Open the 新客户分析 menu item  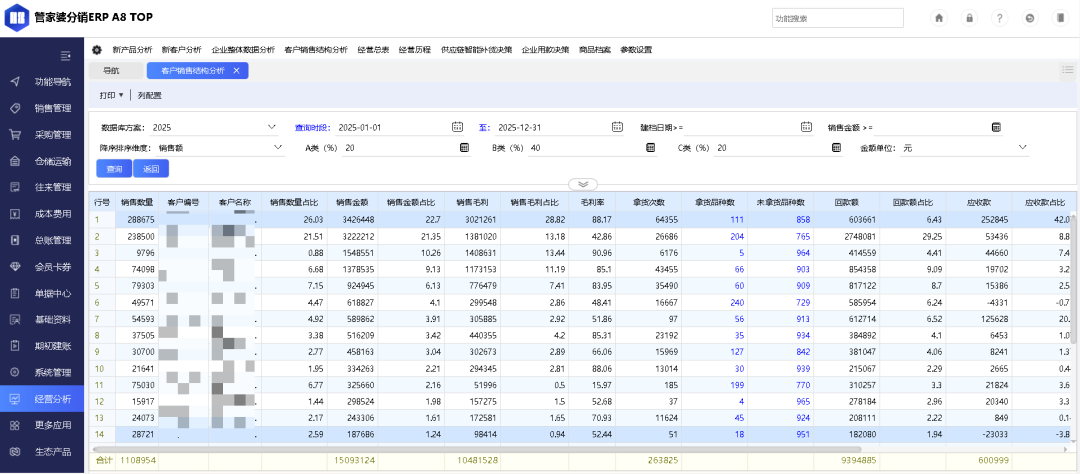click(182, 50)
